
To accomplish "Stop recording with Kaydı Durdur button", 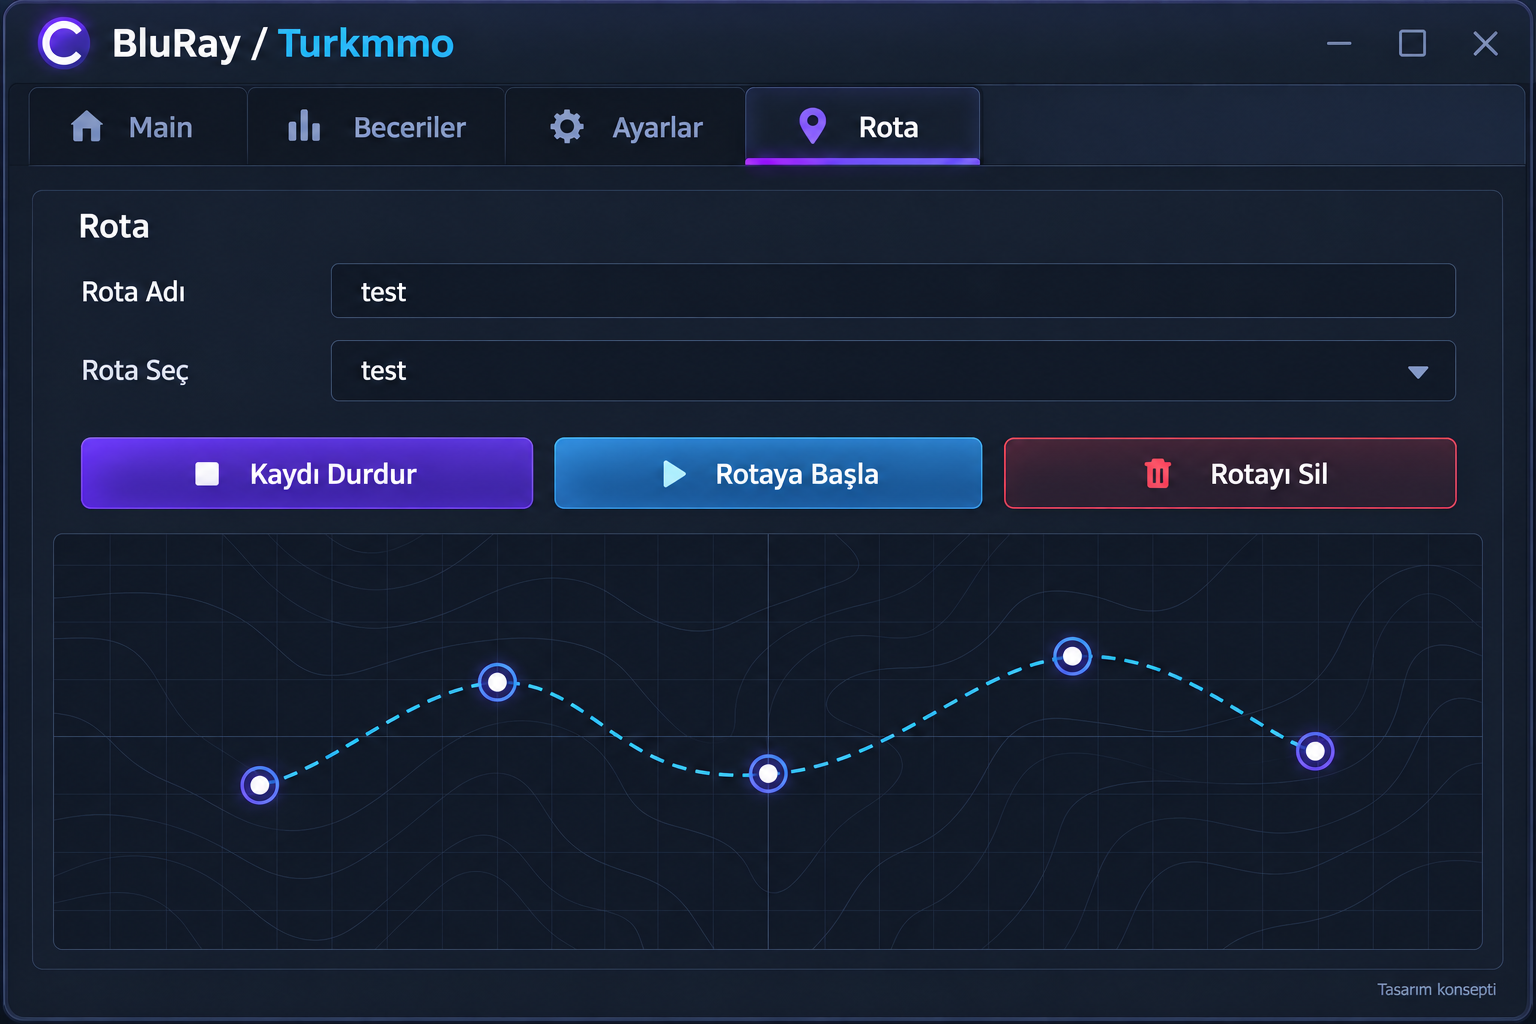I will tap(307, 473).
